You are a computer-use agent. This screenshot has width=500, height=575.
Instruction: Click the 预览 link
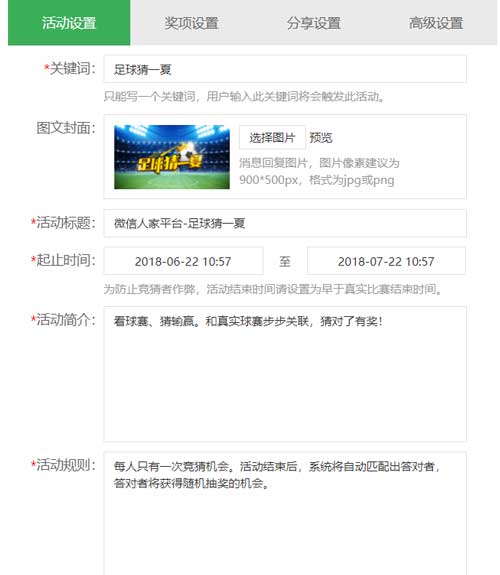tap(321, 138)
